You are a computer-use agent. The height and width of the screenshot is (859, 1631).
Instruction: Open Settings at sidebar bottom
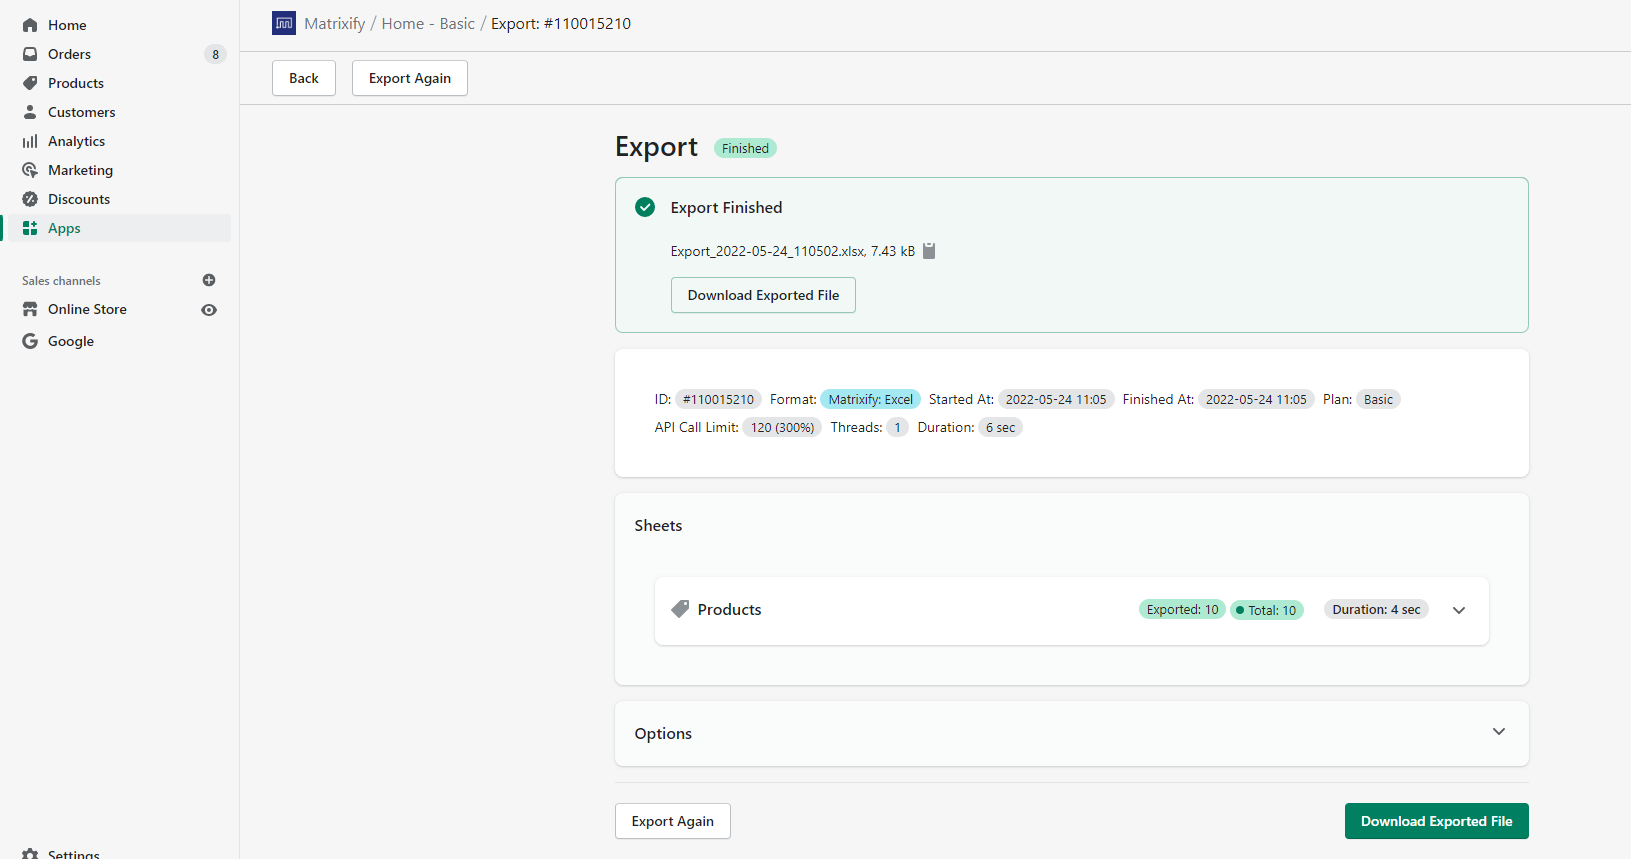(x=73, y=853)
